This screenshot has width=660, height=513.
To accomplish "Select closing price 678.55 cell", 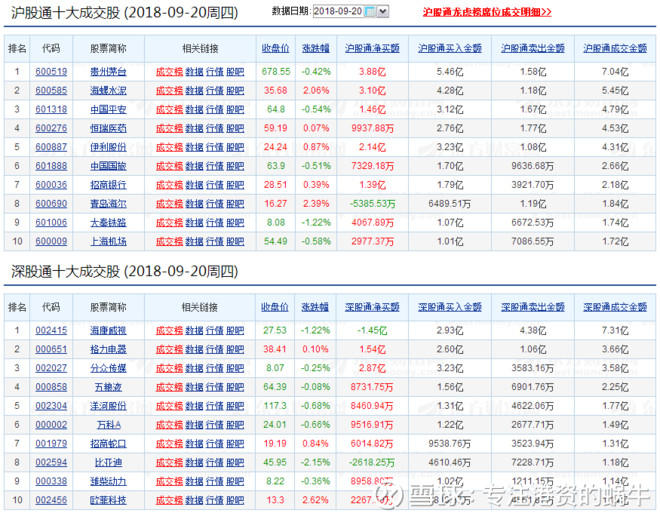I will (x=276, y=72).
